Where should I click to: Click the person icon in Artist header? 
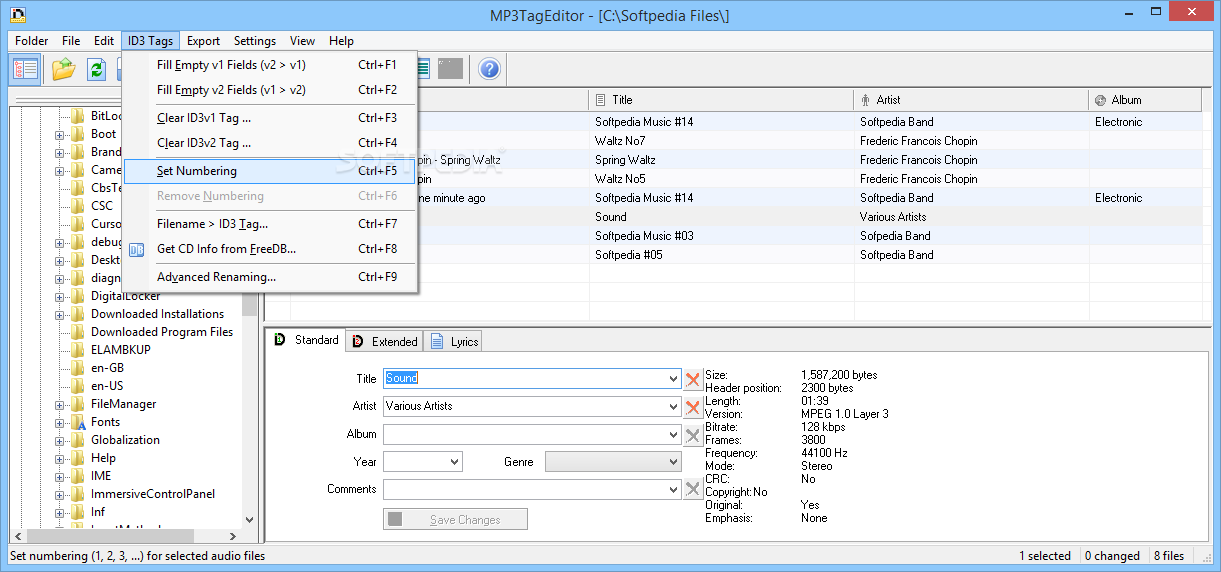click(866, 100)
